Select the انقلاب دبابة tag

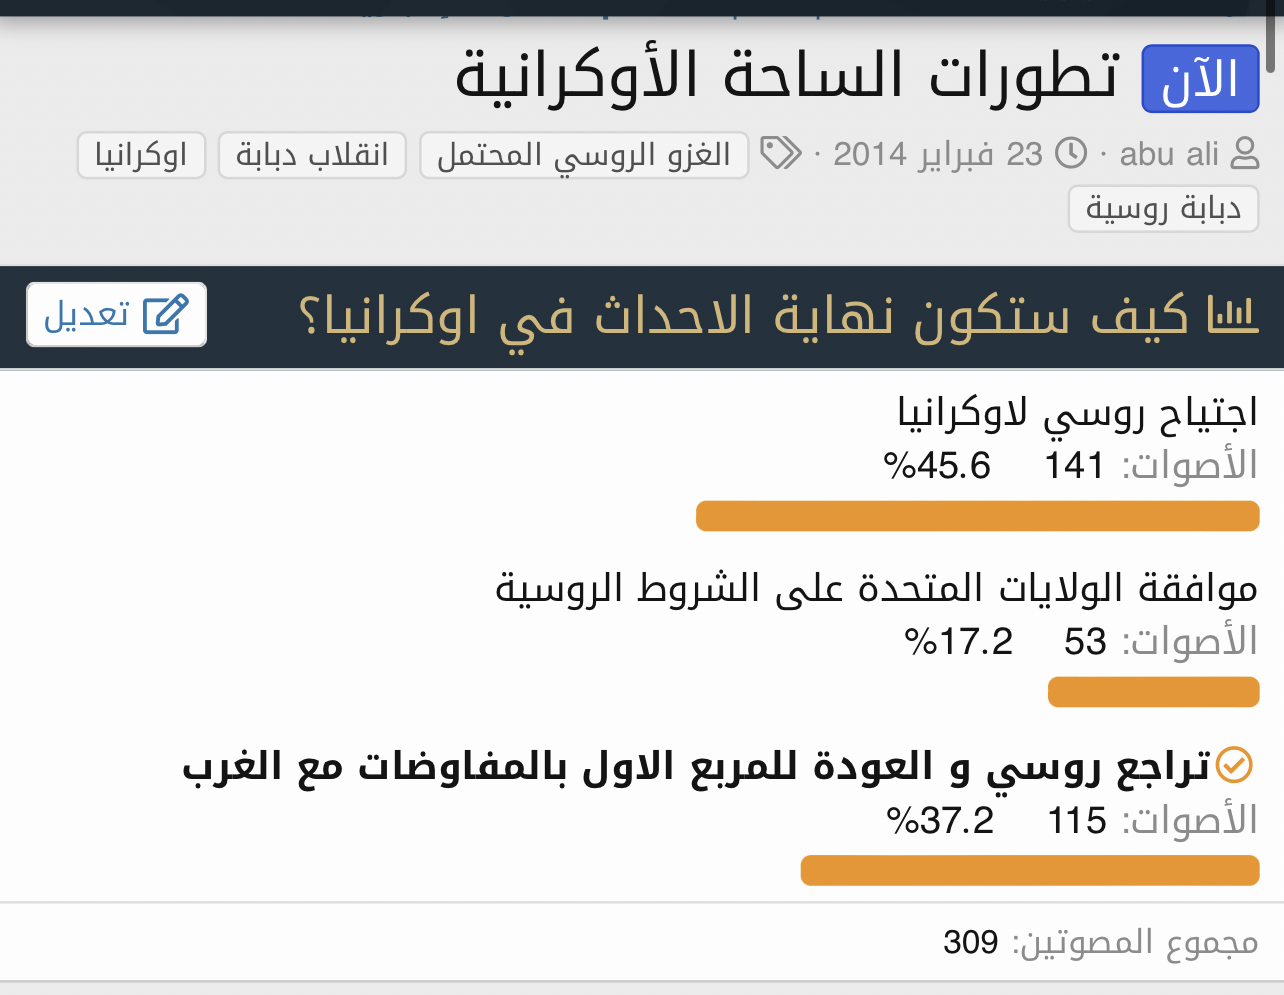pos(312,155)
